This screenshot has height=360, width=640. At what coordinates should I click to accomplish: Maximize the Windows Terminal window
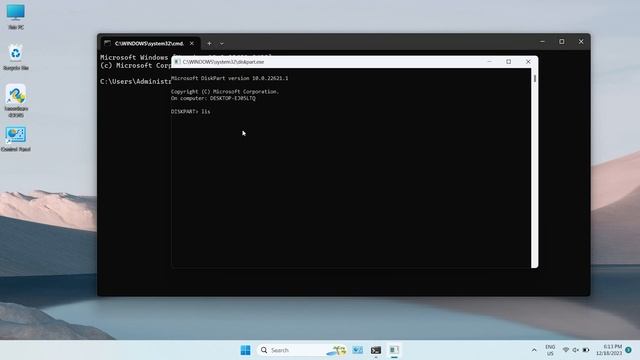pos(562,42)
